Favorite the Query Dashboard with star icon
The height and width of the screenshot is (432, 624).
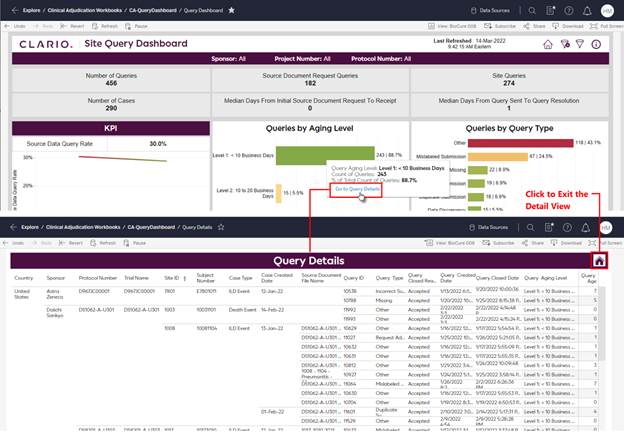point(232,9)
